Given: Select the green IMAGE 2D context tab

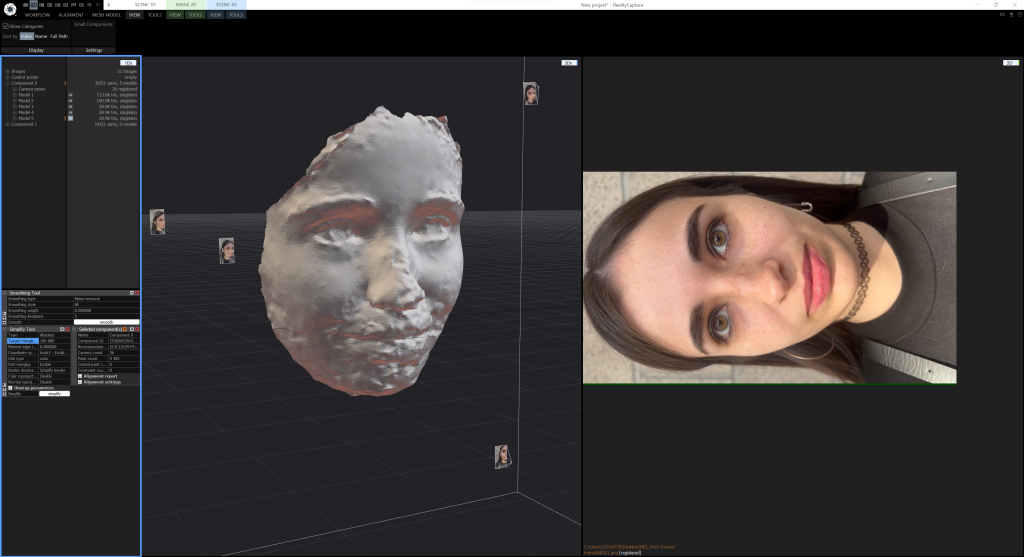Looking at the screenshot, I should tap(185, 5).
